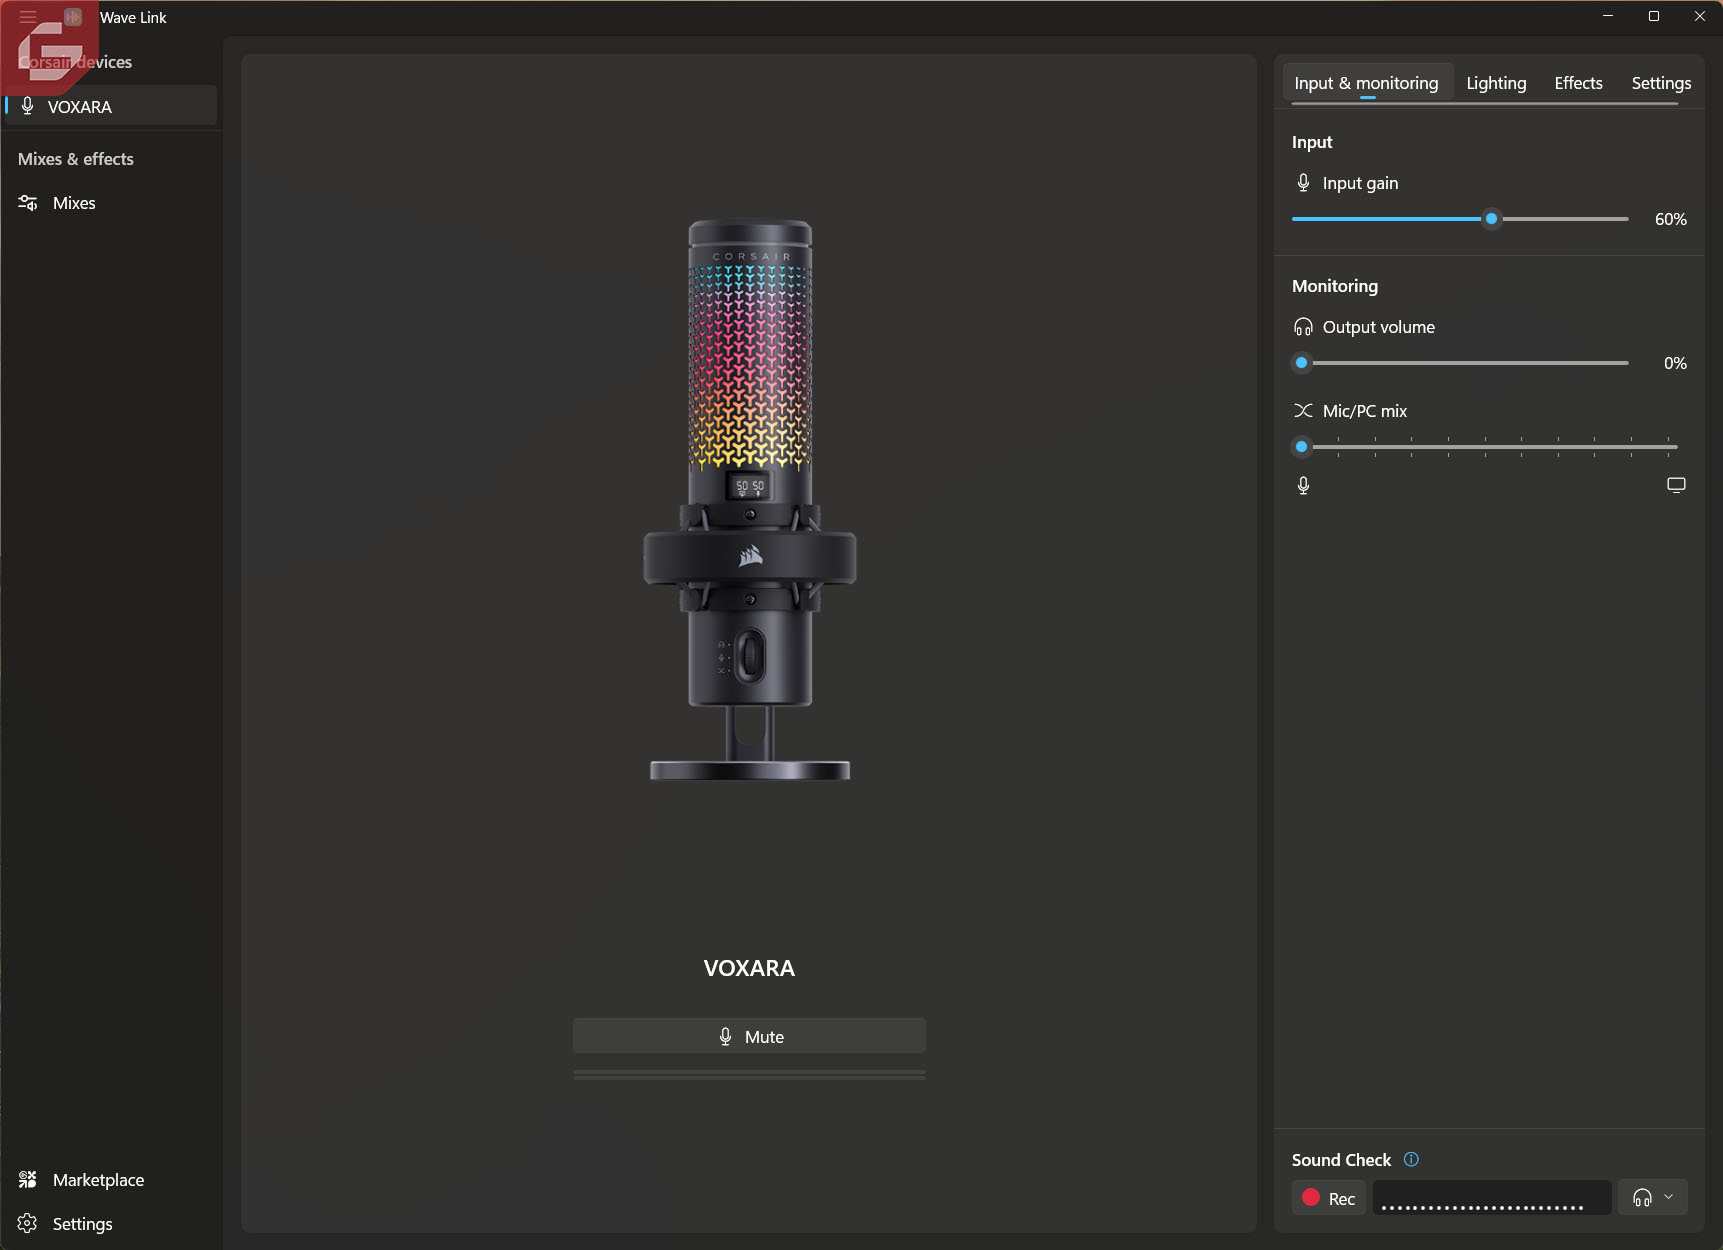Image resolution: width=1723 pixels, height=1250 pixels.
Task: Click the VOXARA microphone image
Action: (750, 500)
